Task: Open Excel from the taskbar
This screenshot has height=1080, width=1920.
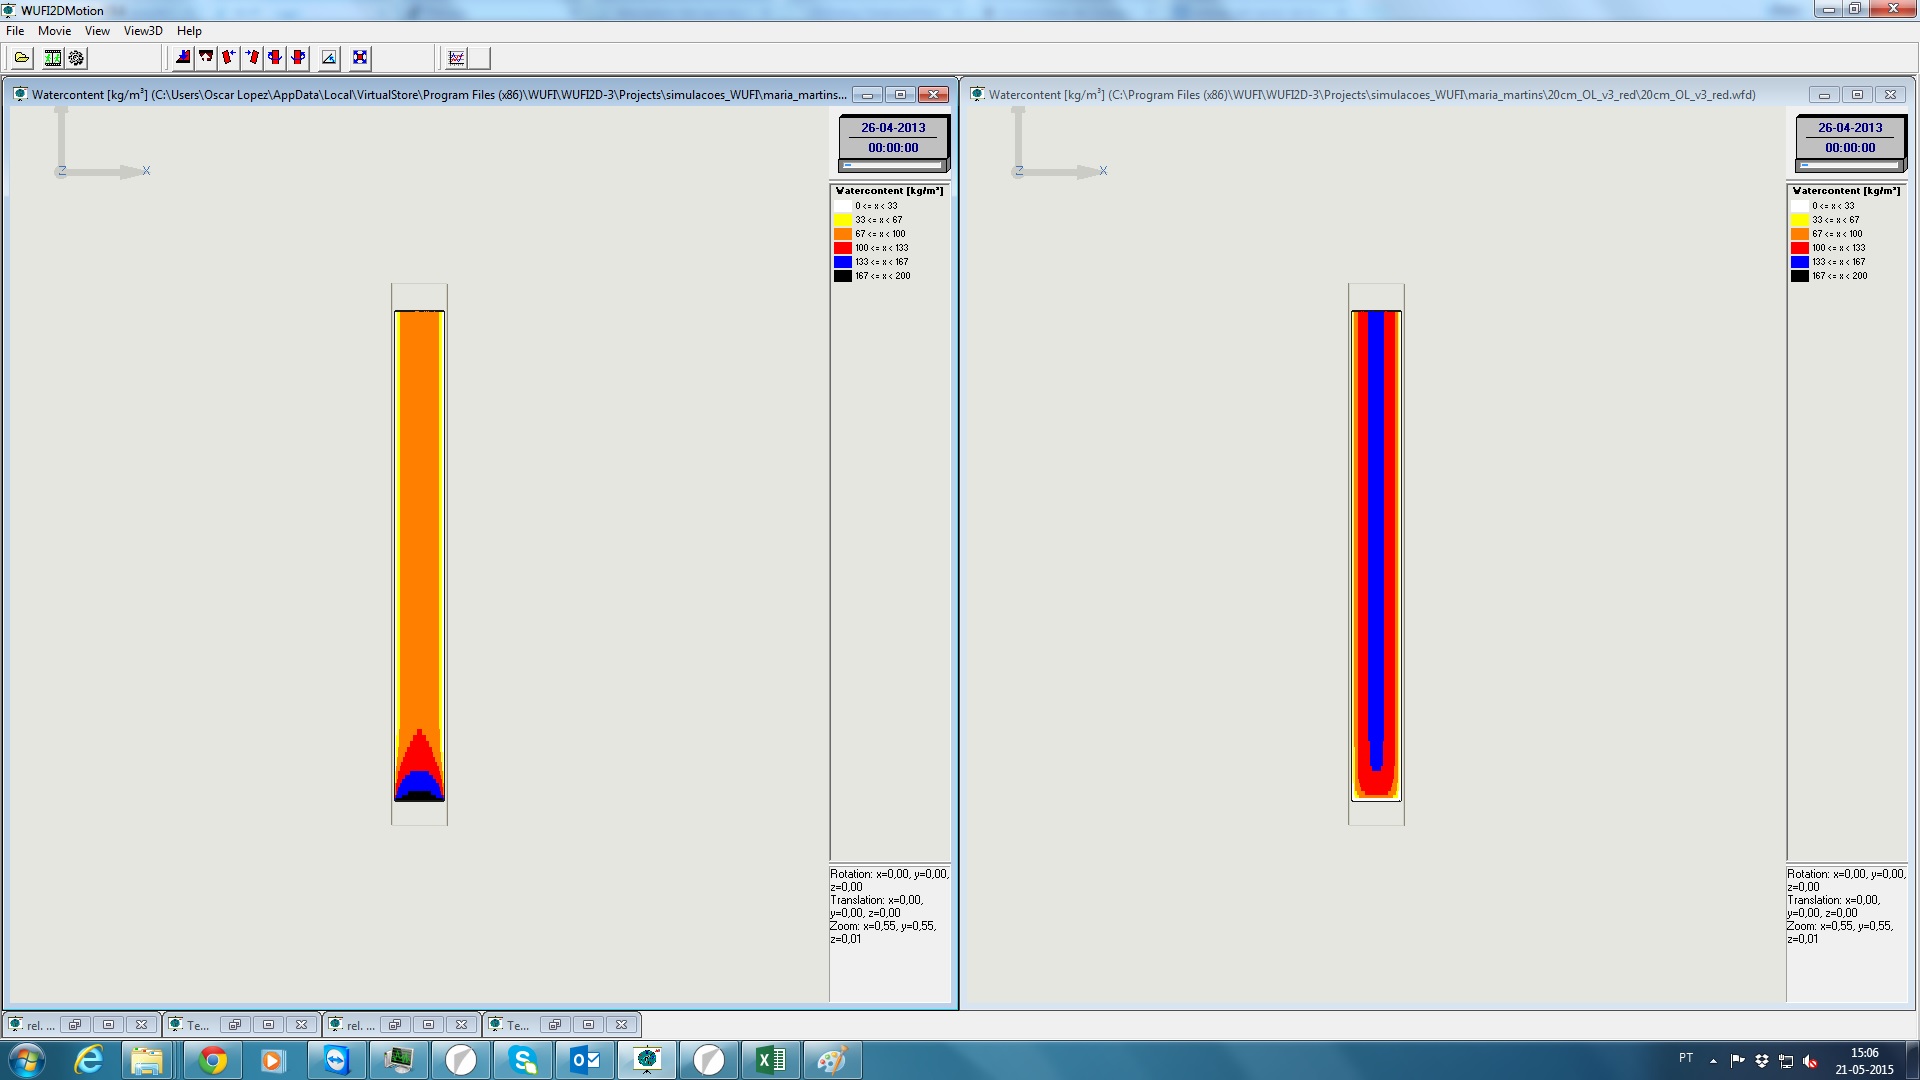Action: click(x=770, y=1060)
